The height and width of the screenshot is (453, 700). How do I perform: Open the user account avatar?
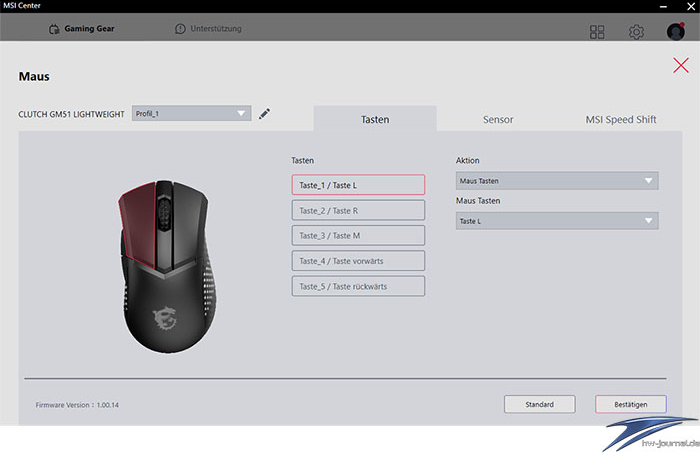click(676, 31)
